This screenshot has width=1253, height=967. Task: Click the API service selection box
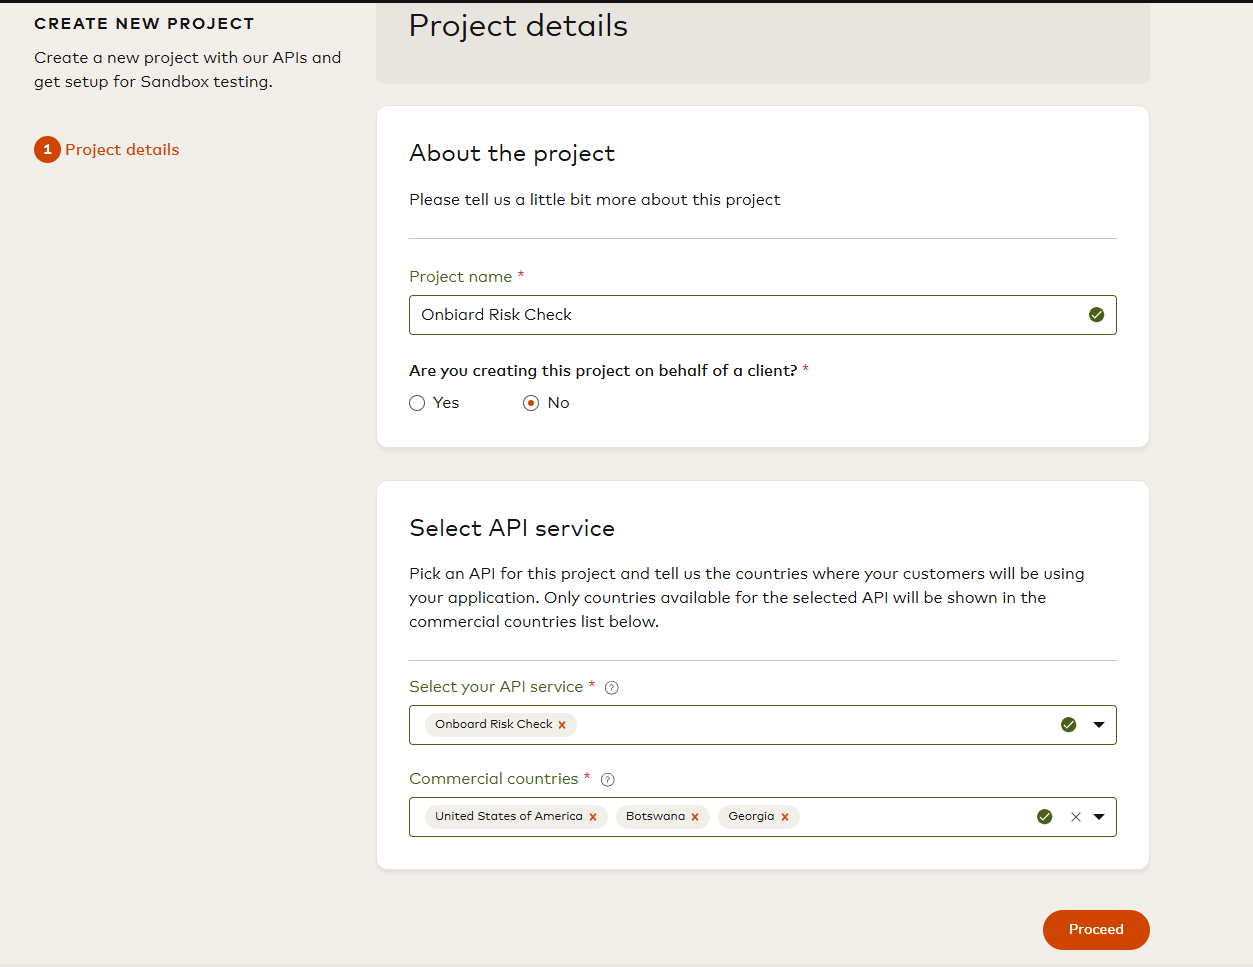pos(762,725)
